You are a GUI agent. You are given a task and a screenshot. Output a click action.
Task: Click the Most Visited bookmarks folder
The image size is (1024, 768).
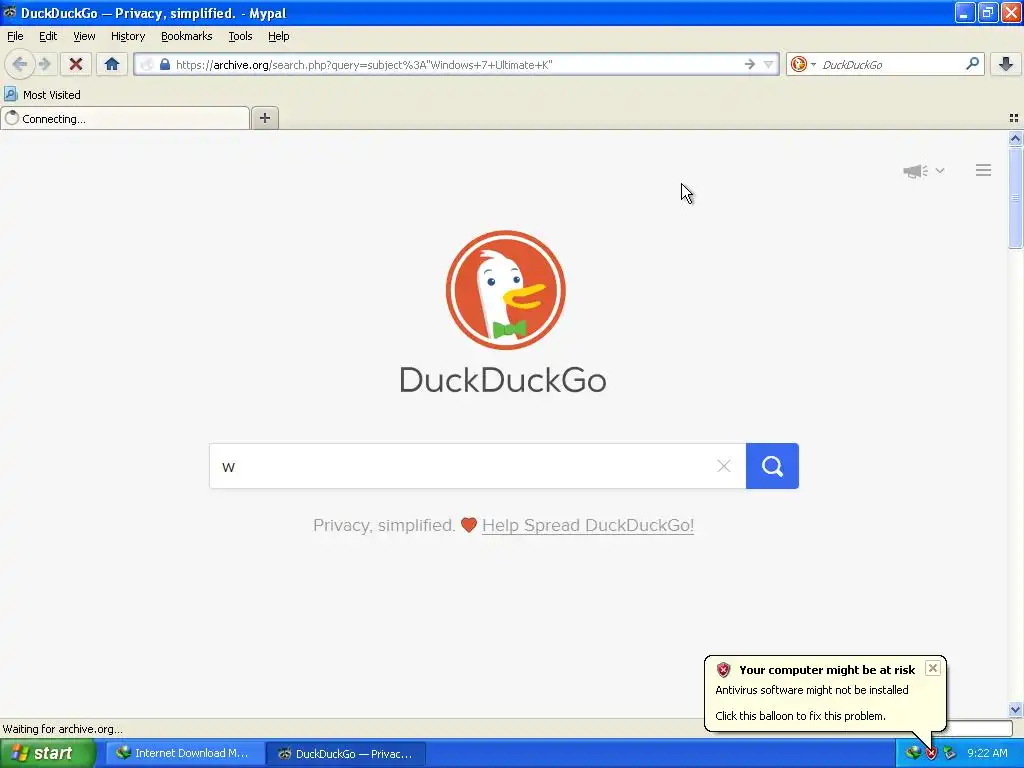coord(42,95)
